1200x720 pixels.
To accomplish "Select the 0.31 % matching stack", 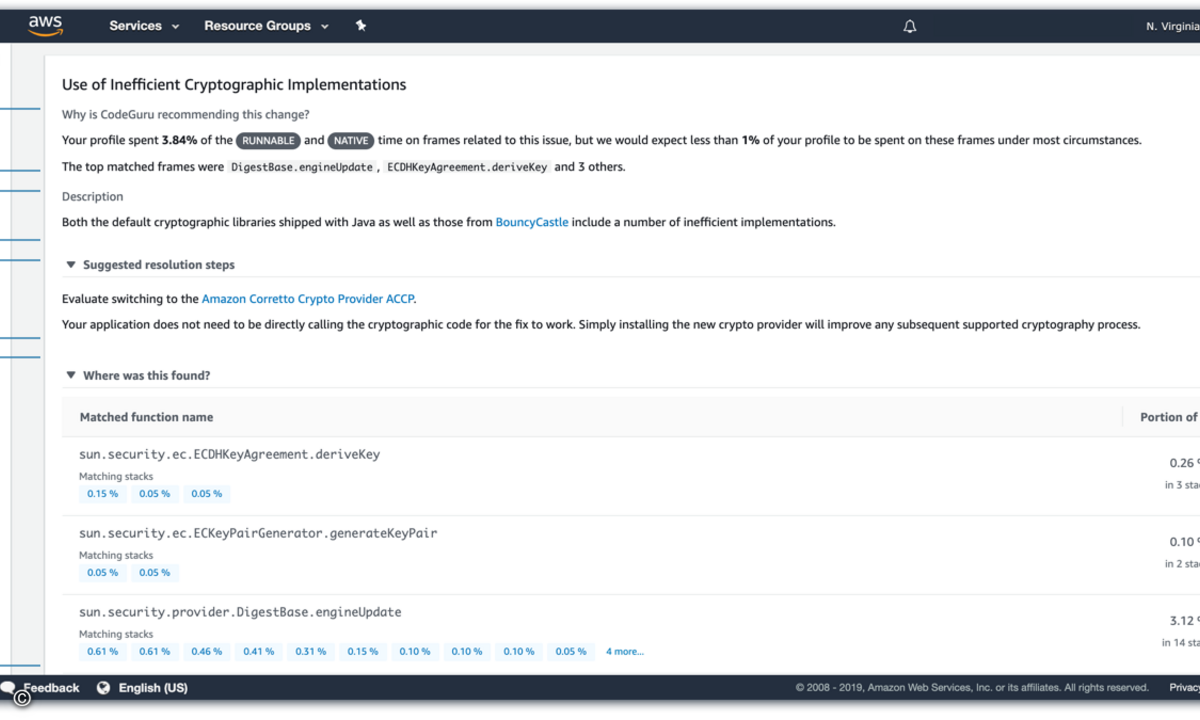I will (x=310, y=652).
